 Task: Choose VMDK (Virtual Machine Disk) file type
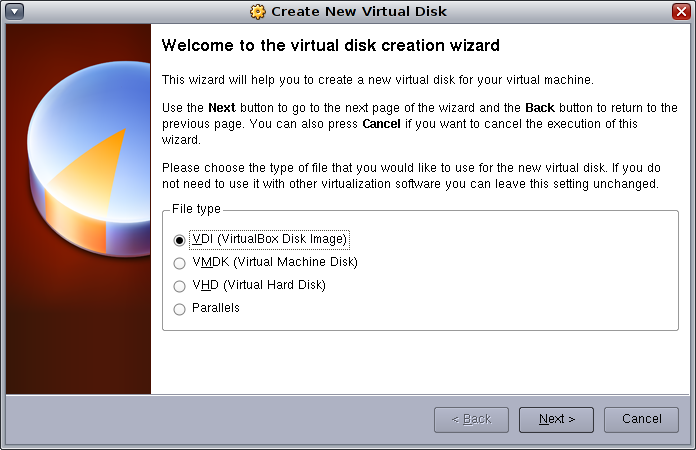point(180,263)
